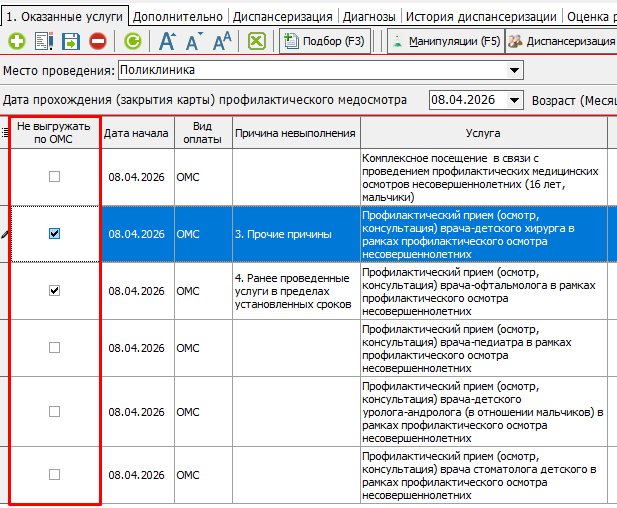Open the medical exam date dropdown
The height and width of the screenshot is (508, 617).
tap(515, 100)
